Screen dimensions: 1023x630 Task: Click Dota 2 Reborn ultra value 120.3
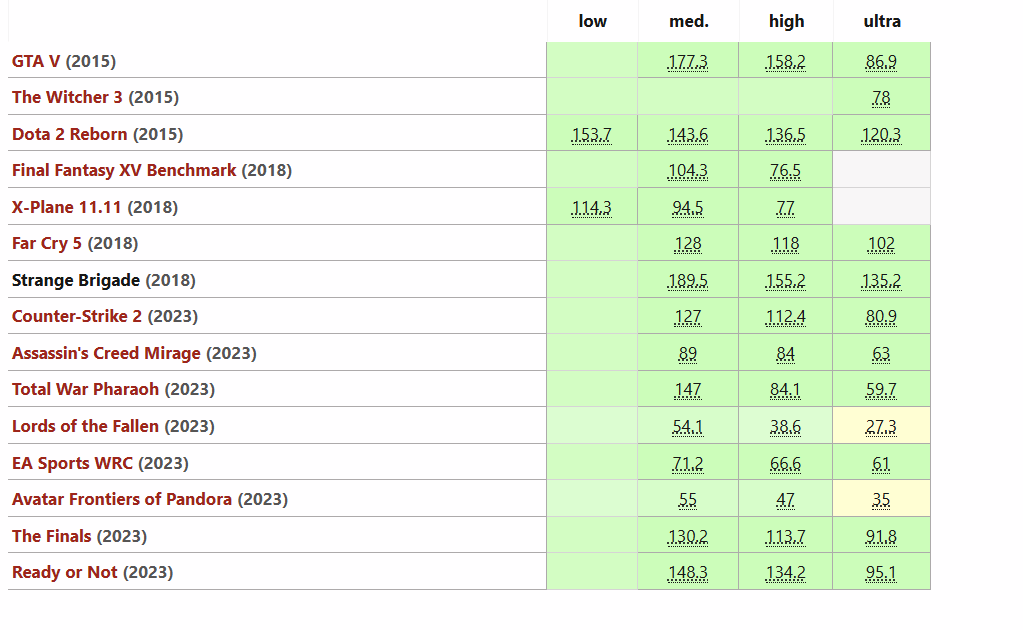[881, 135]
